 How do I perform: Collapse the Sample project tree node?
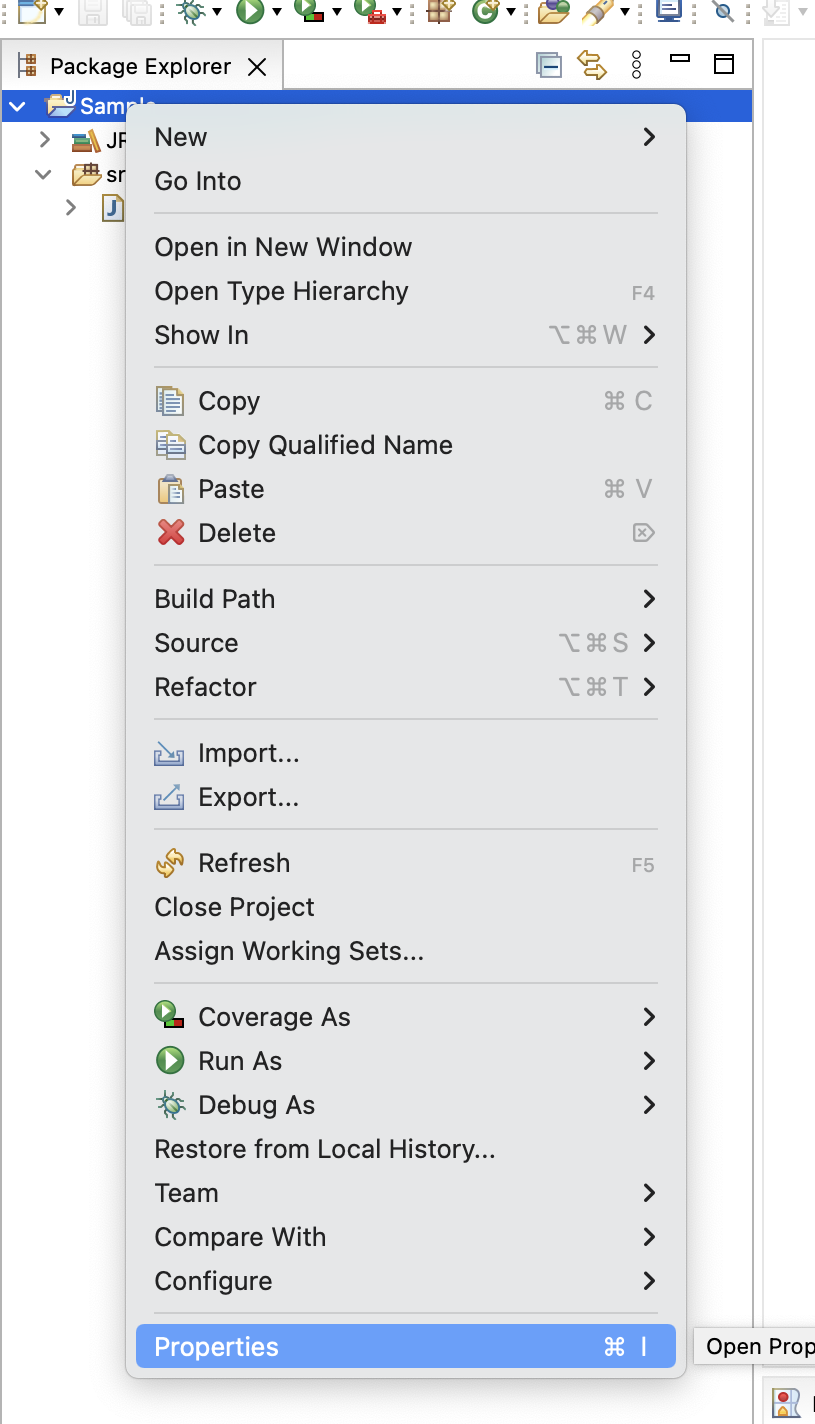(x=17, y=106)
